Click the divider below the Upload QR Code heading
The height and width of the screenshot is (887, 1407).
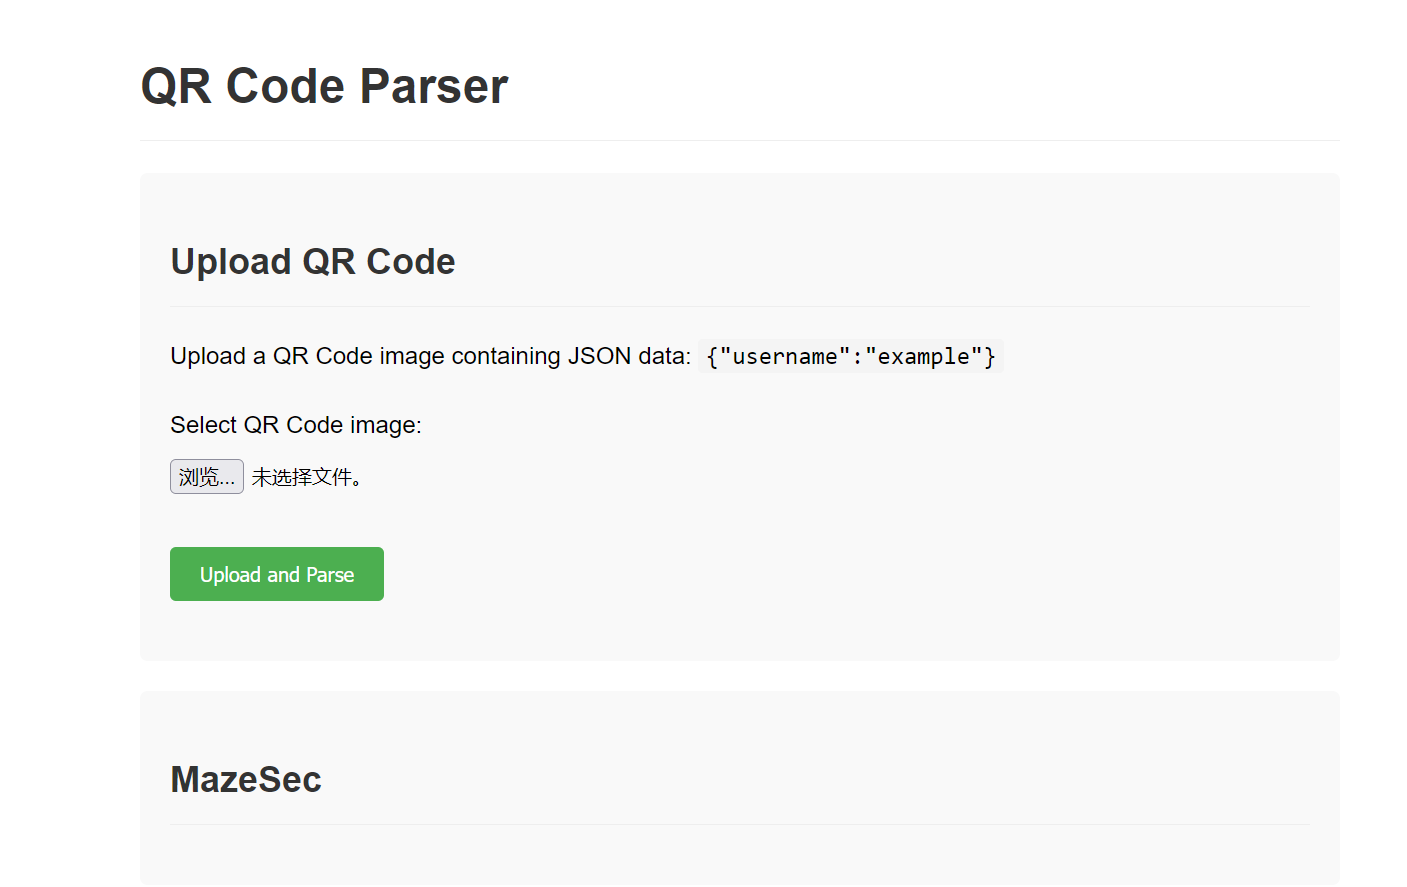[x=739, y=306]
